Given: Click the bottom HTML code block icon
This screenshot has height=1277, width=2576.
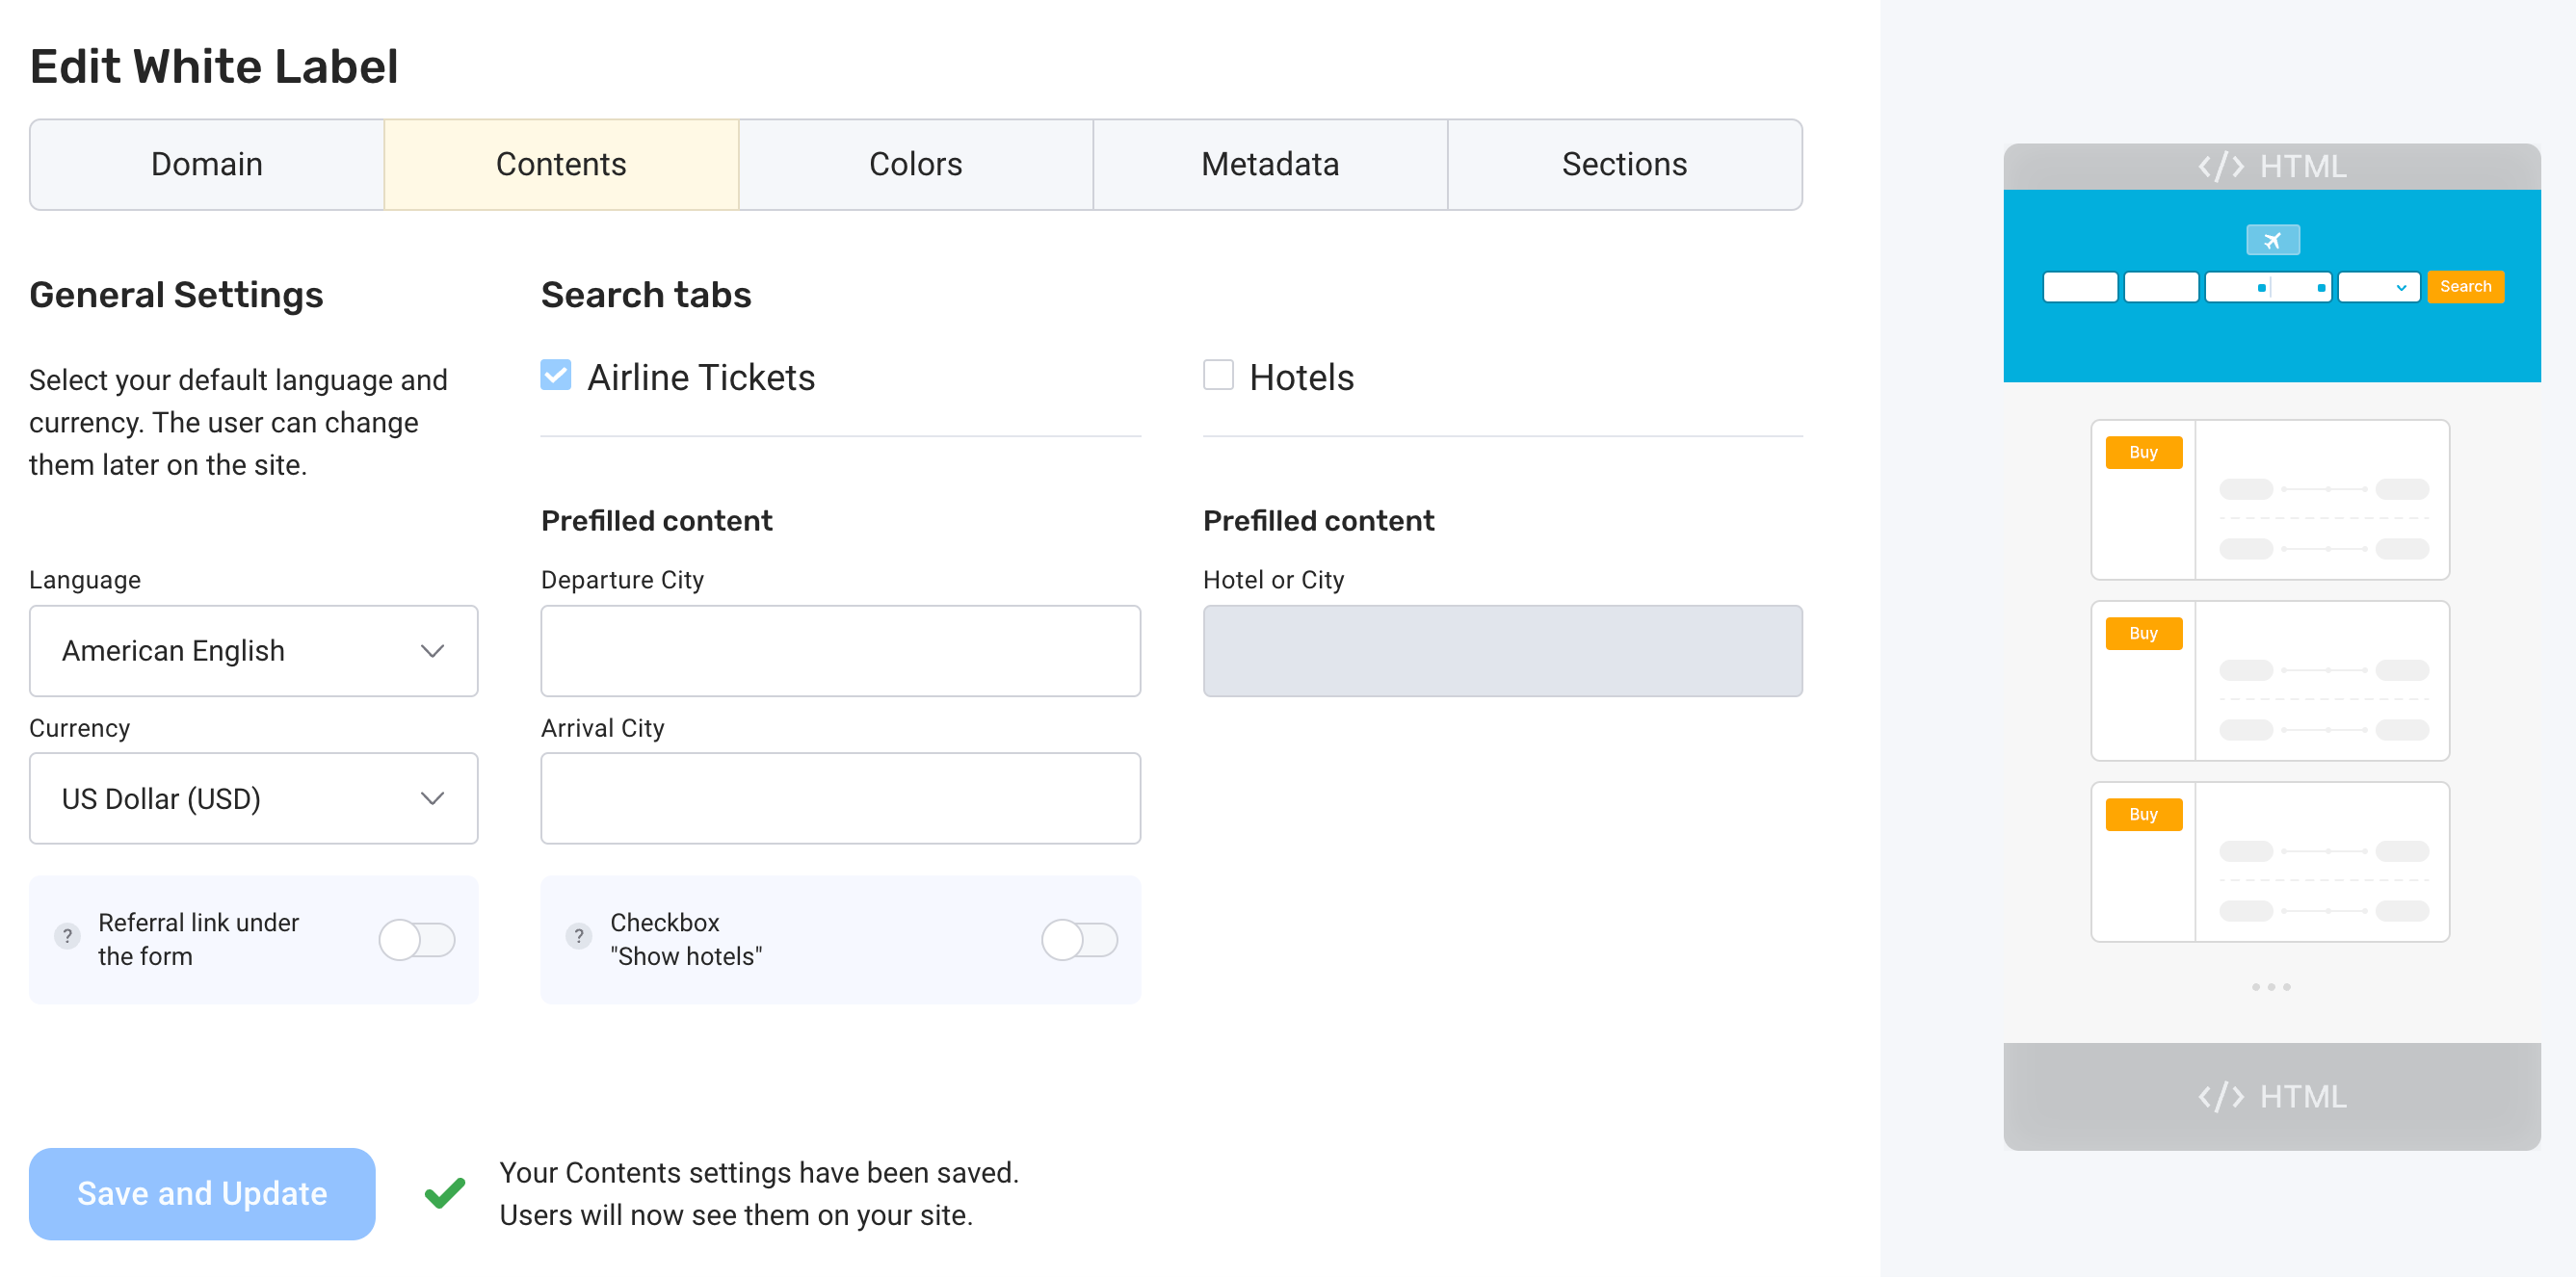Looking at the screenshot, I should [x=2221, y=1096].
